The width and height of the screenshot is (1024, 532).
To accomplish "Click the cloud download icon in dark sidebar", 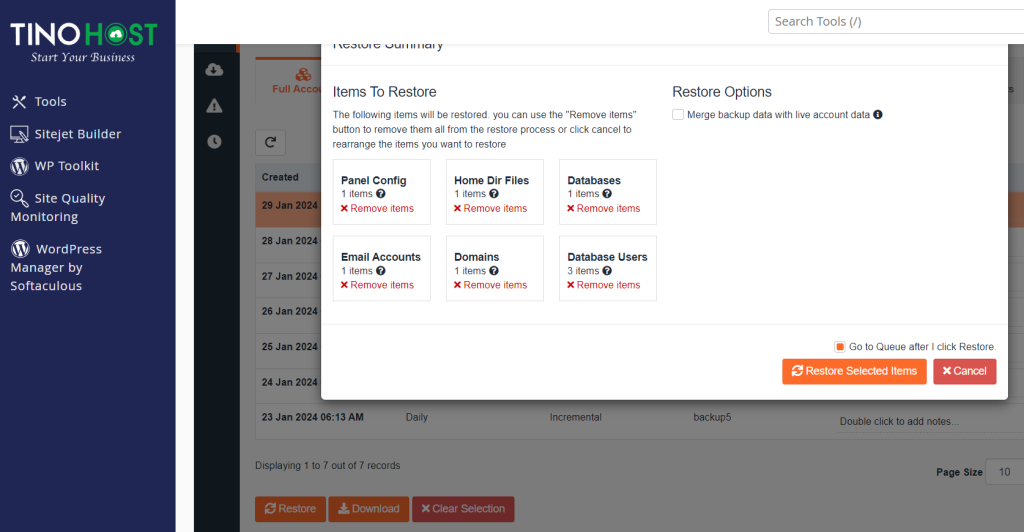I will tap(214, 69).
